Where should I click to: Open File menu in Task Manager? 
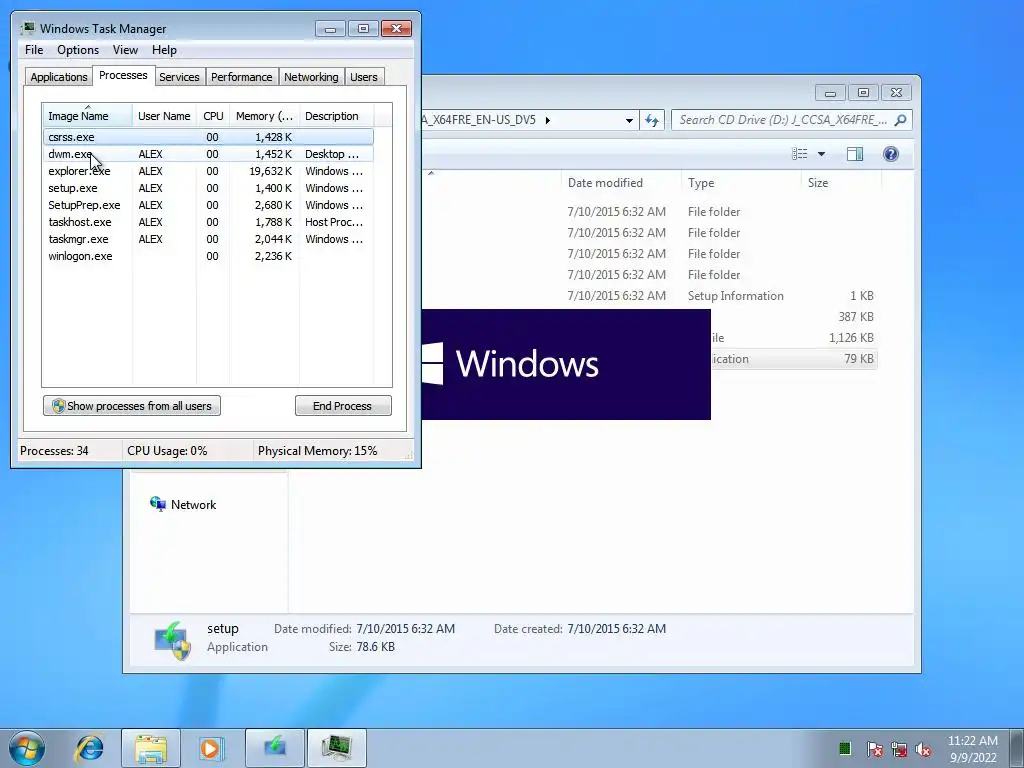[x=34, y=50]
